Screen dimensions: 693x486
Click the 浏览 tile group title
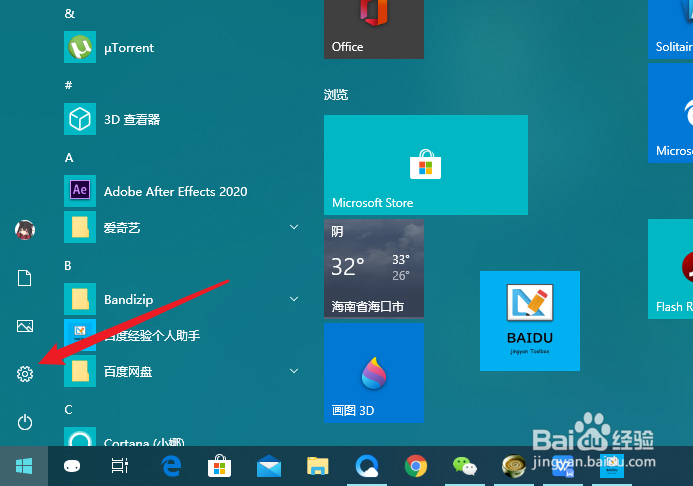tap(336, 95)
